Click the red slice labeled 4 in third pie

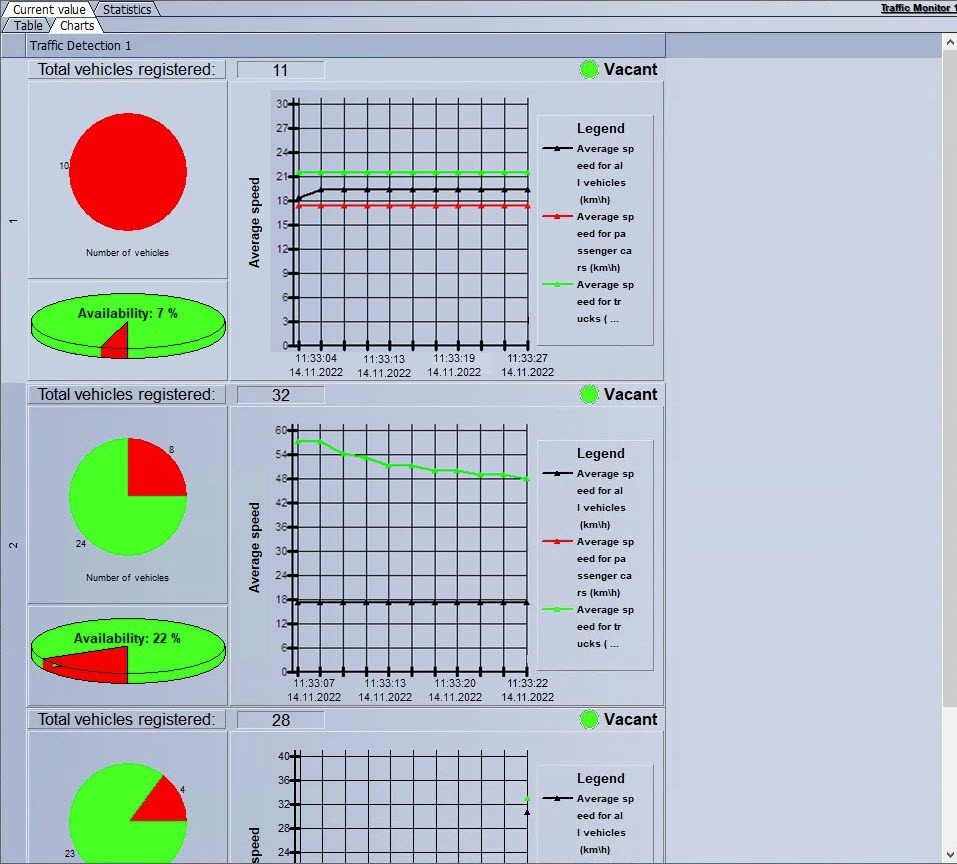point(162,801)
